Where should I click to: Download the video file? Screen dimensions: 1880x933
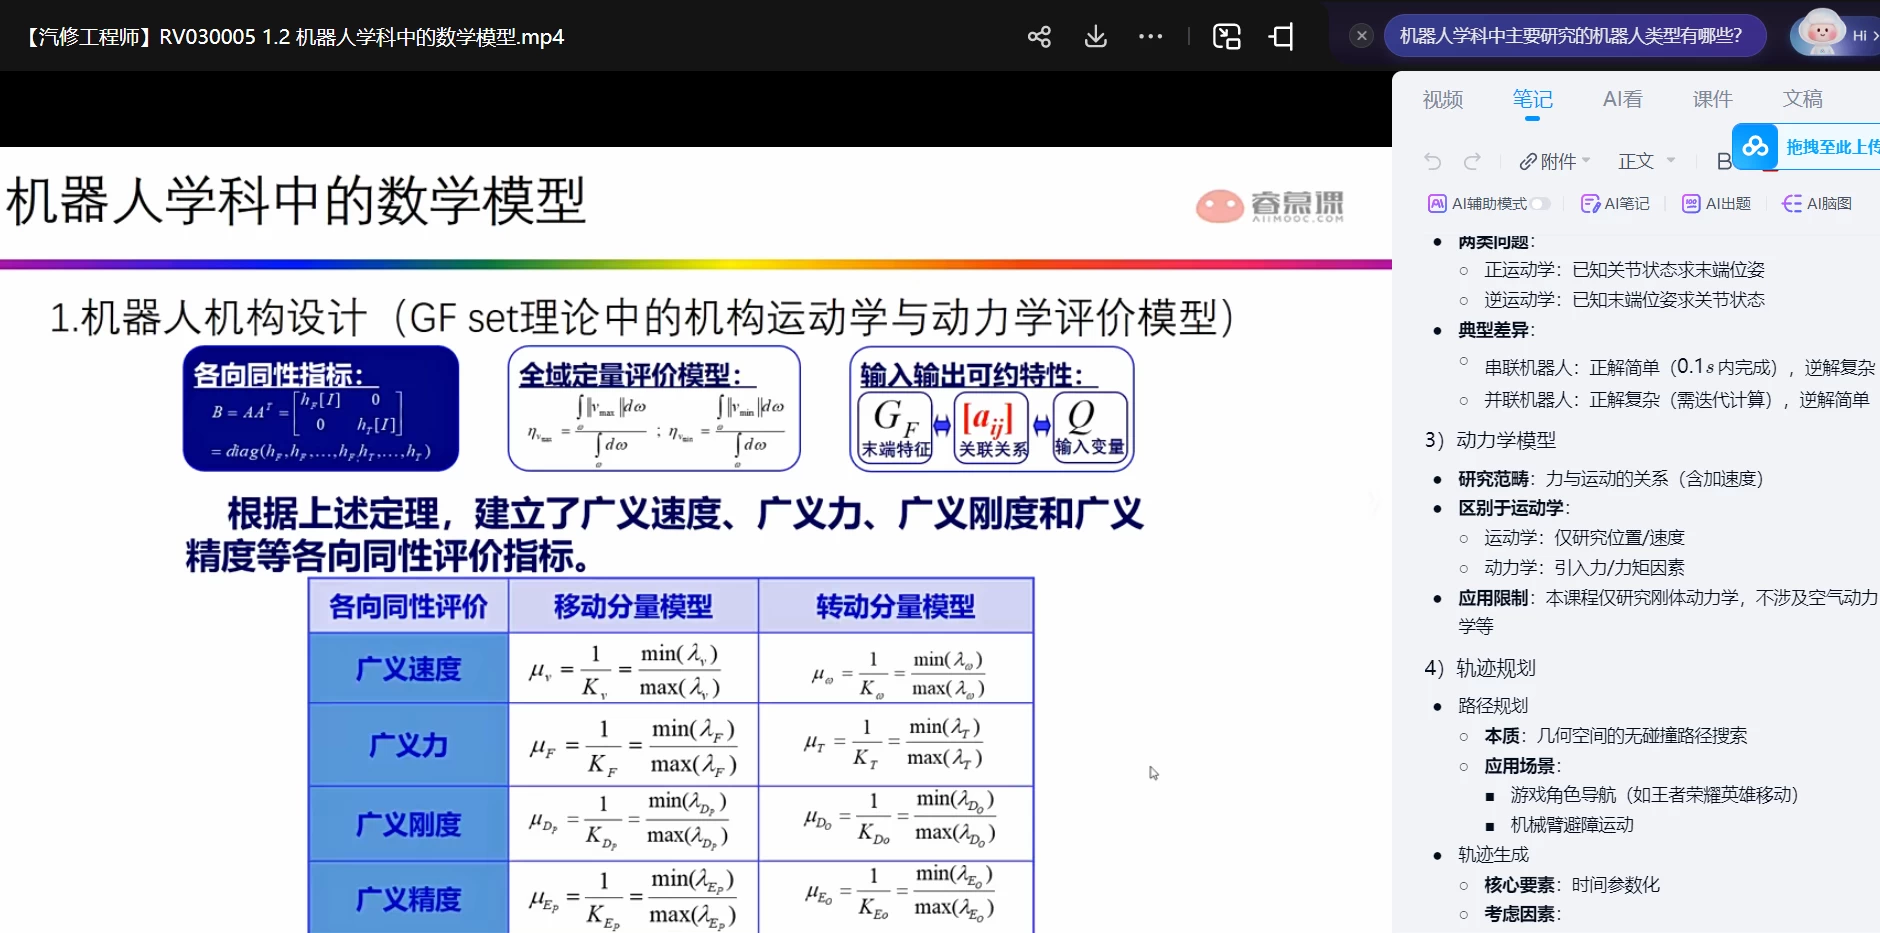click(1096, 35)
